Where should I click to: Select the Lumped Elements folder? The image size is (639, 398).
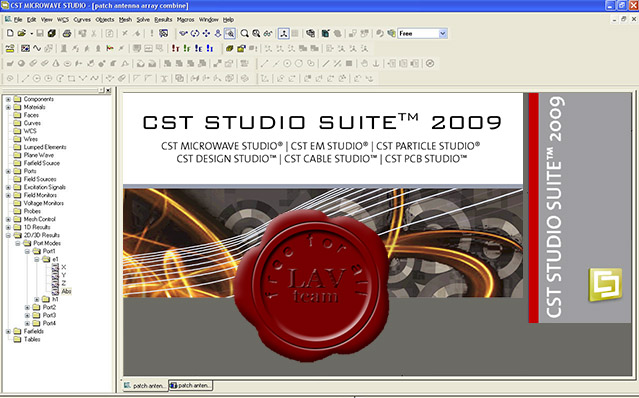coord(45,147)
